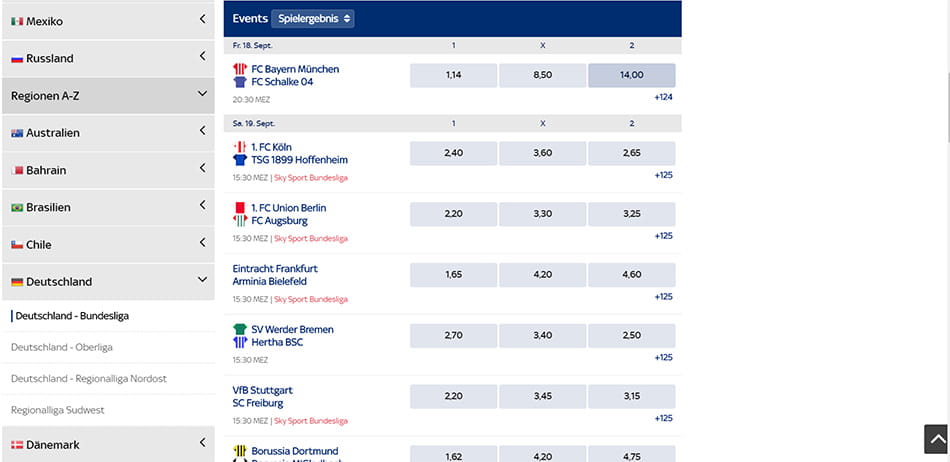Click the Dänemark flag icon
Screen dimensions: 950x462
[17, 445]
